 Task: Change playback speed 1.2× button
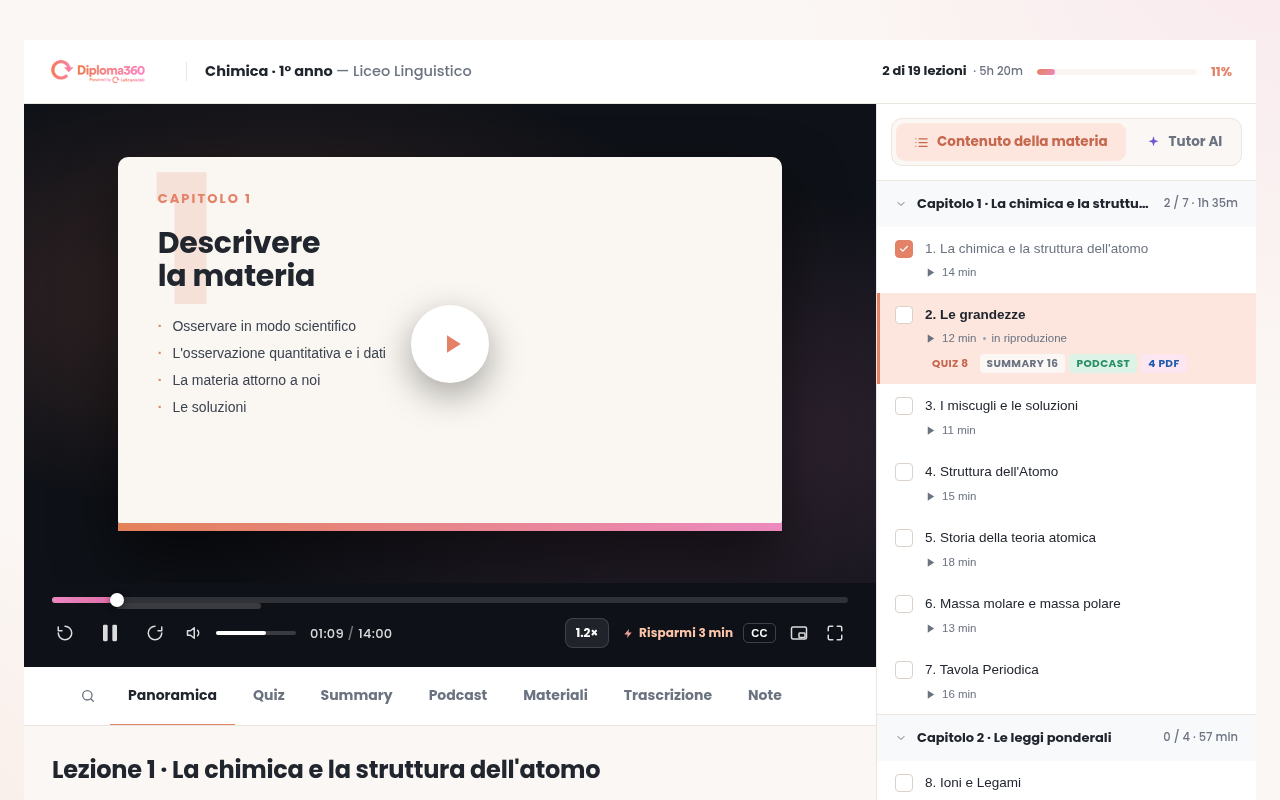pyautogui.click(x=587, y=633)
